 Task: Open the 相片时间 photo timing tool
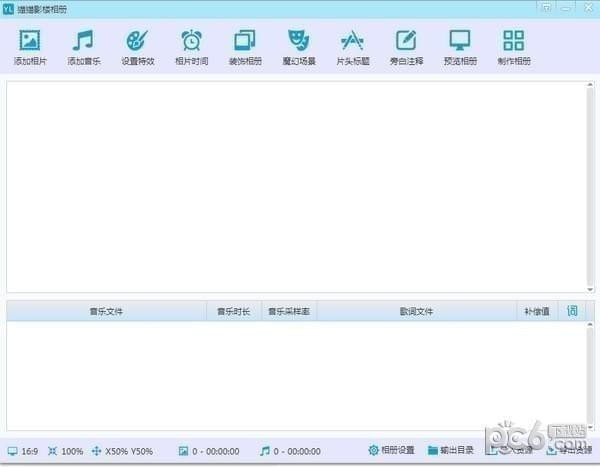(192, 47)
